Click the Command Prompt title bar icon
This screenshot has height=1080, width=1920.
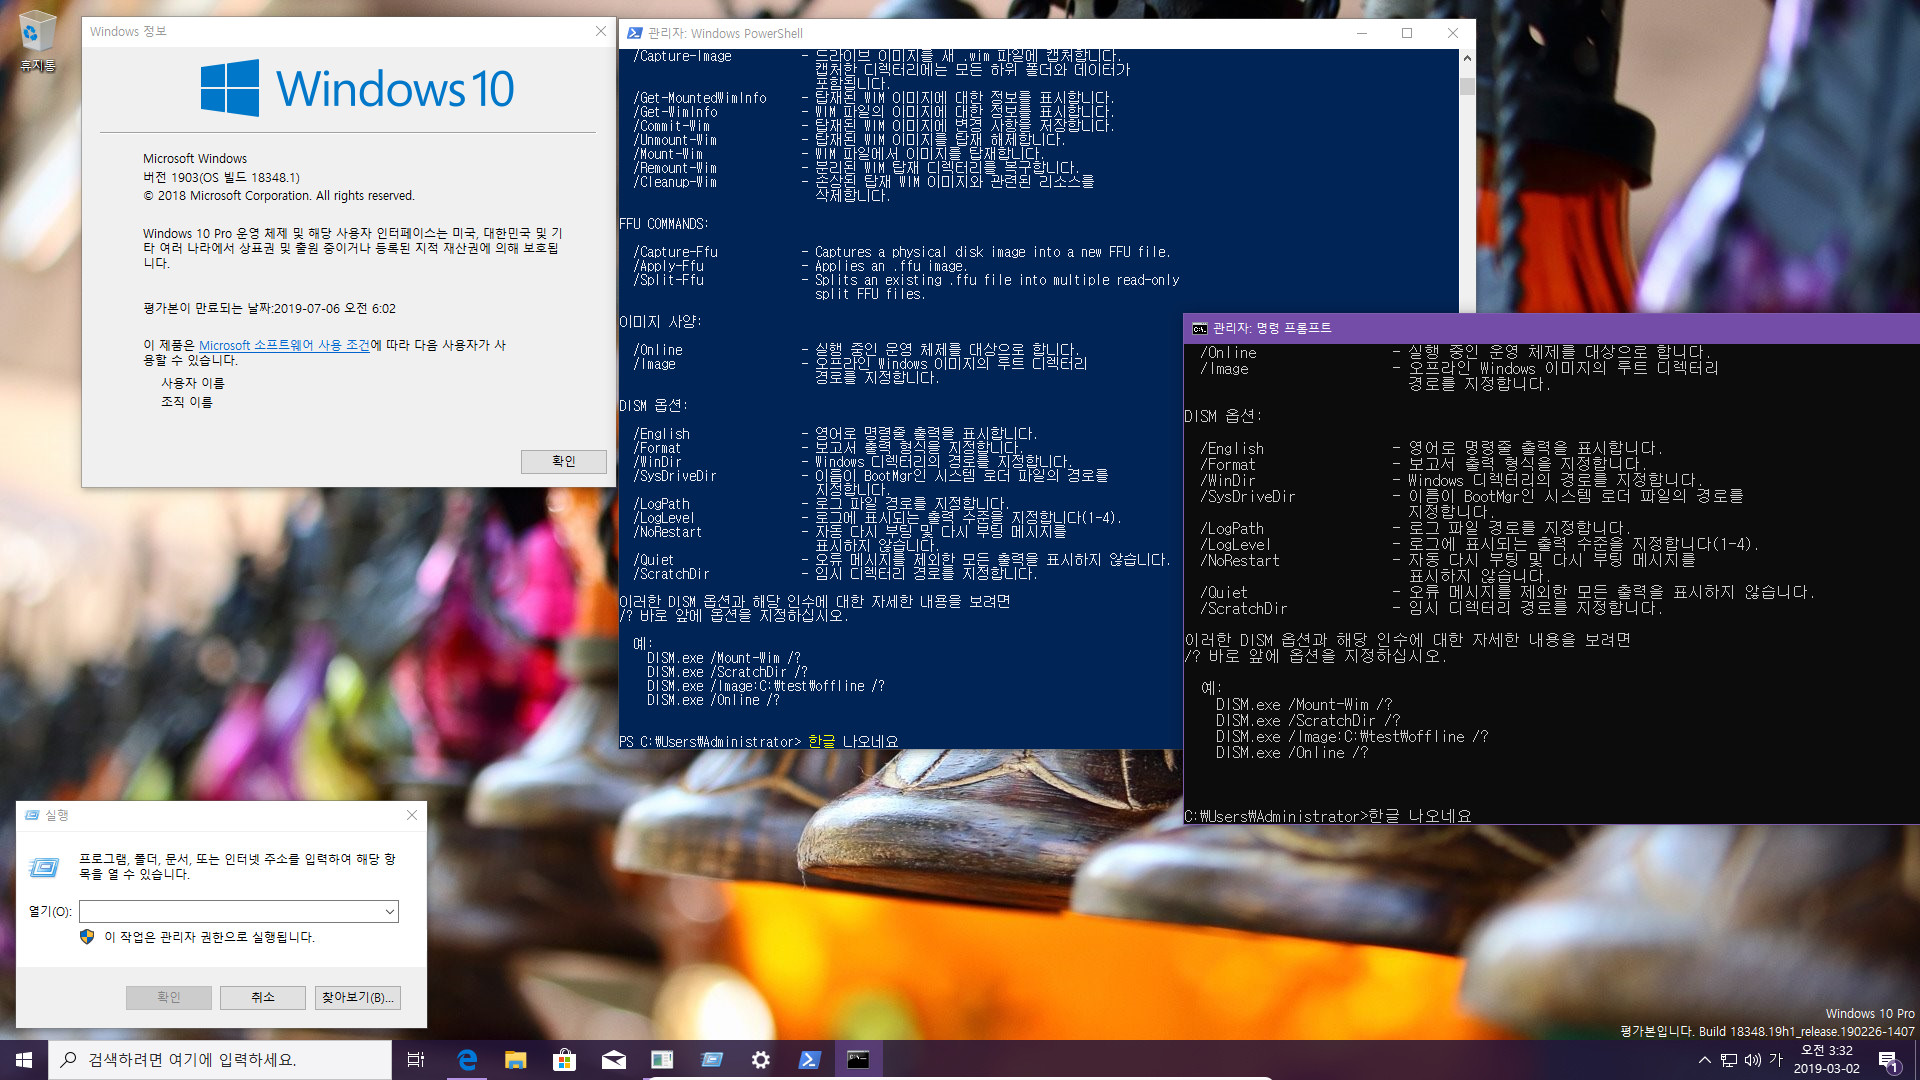(x=1199, y=328)
